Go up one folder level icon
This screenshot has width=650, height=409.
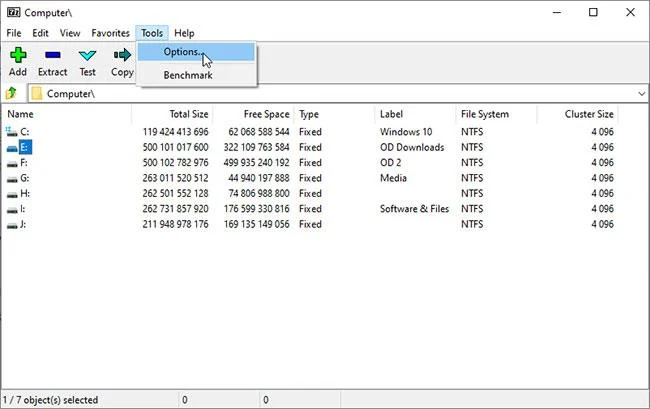(x=11, y=93)
